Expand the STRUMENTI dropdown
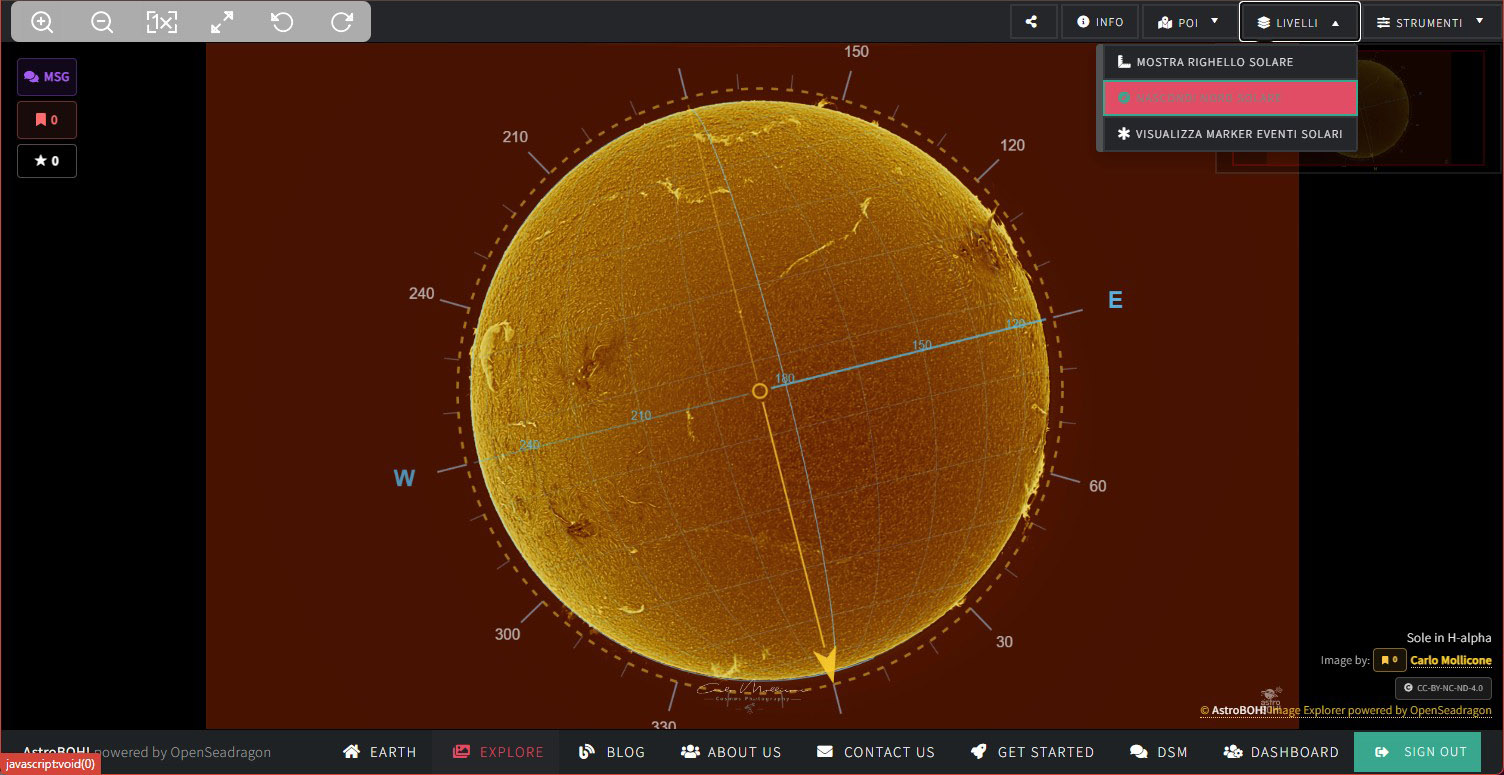Image resolution: width=1504 pixels, height=775 pixels. [1430, 22]
